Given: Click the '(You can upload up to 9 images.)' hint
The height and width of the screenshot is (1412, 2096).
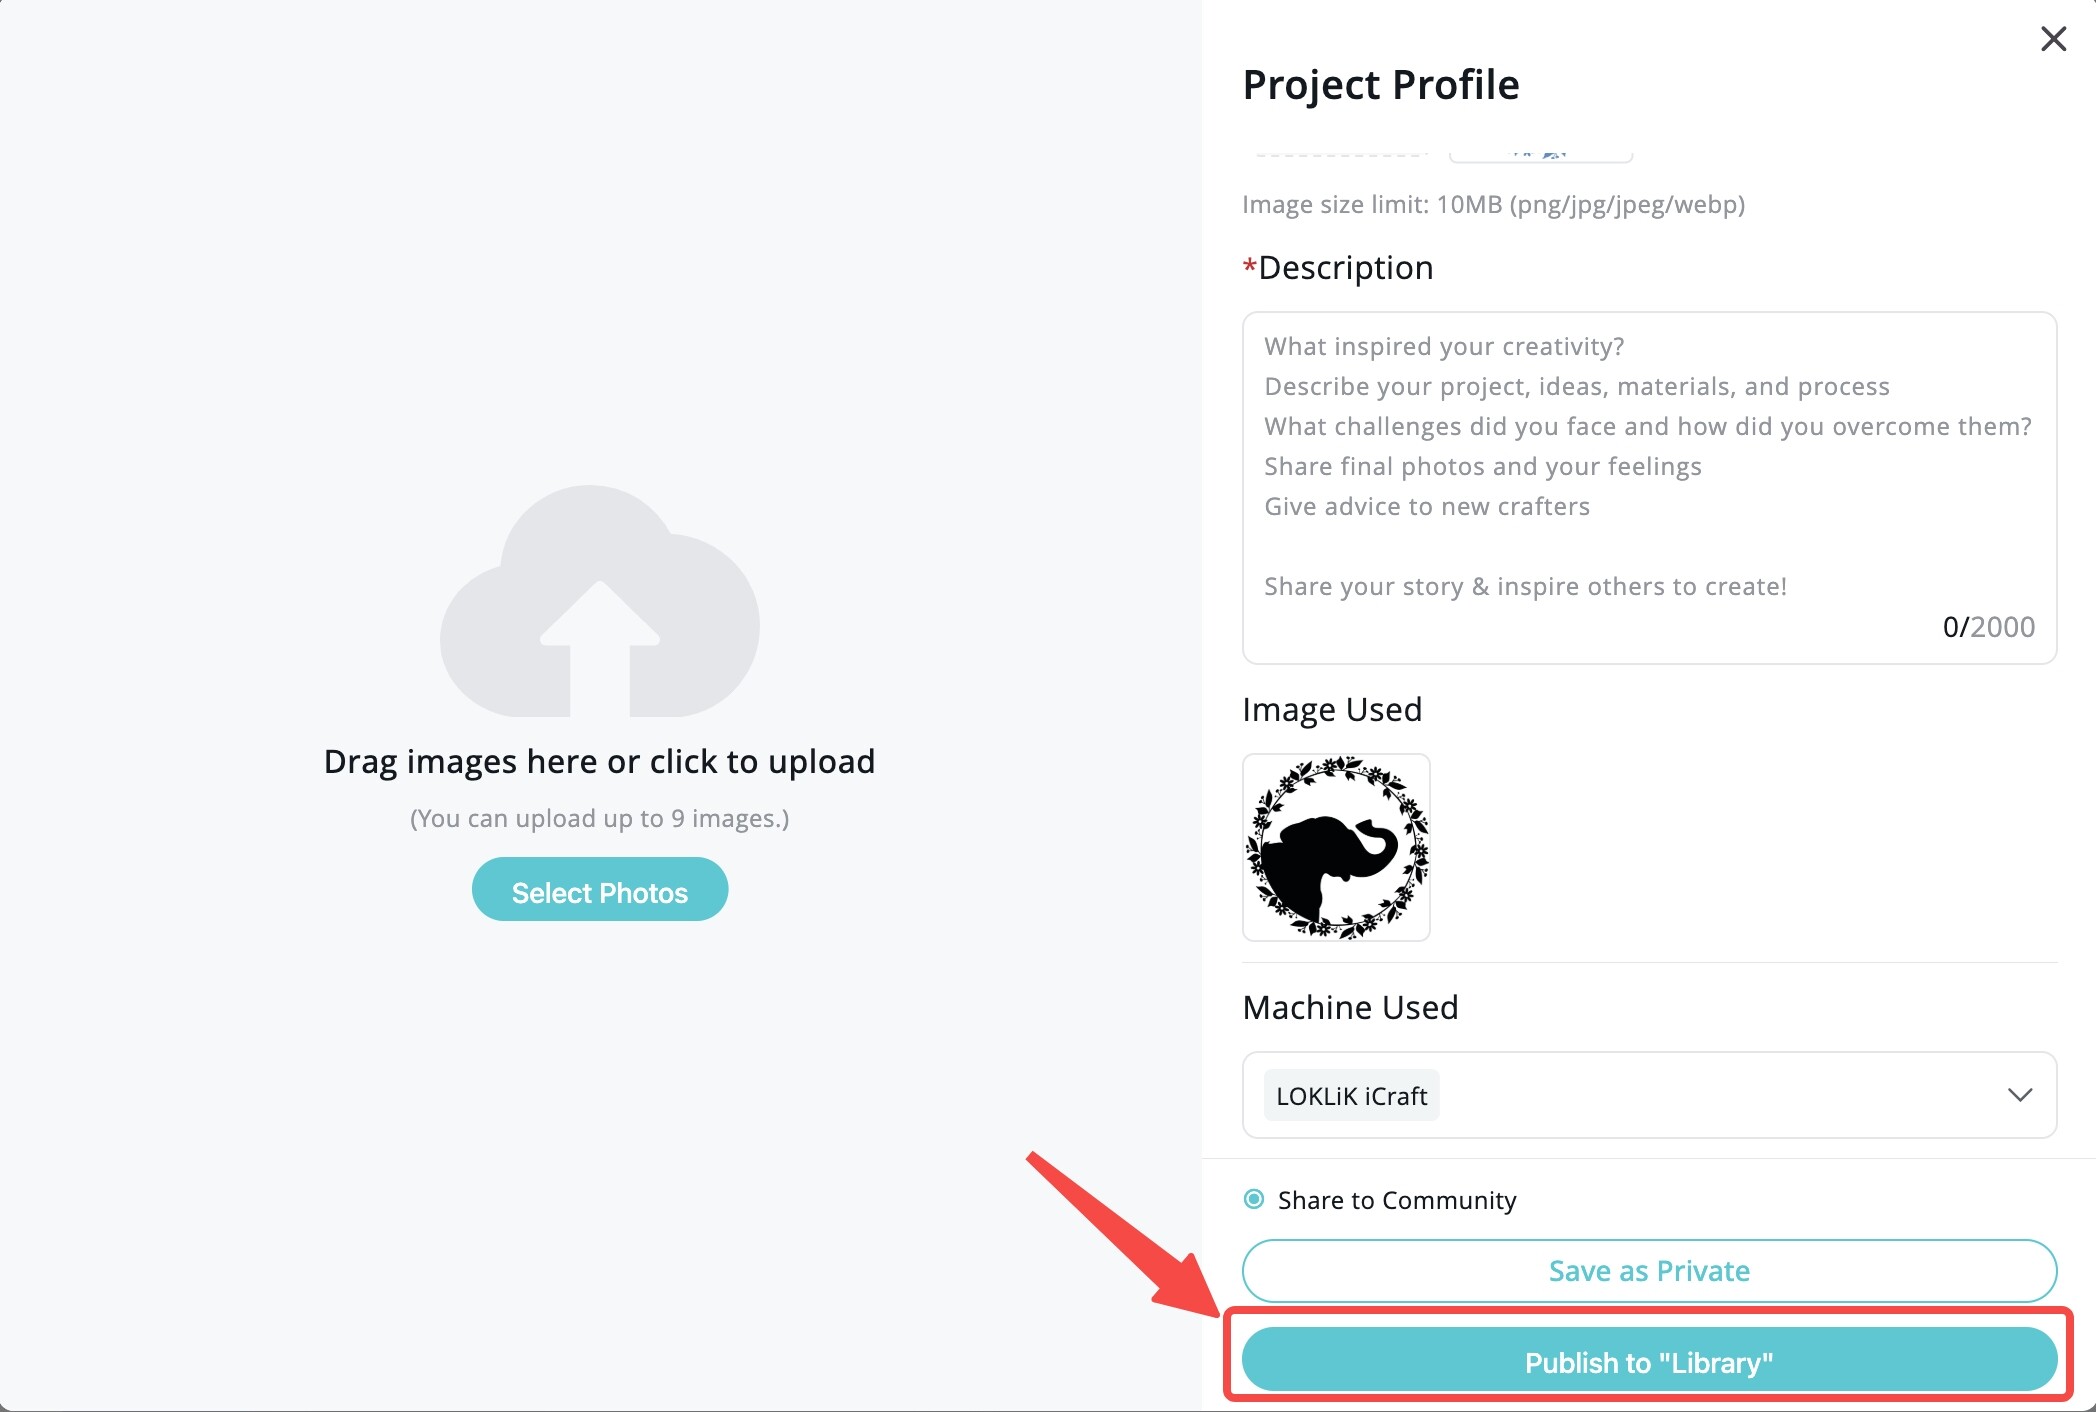Looking at the screenshot, I should coord(600,818).
